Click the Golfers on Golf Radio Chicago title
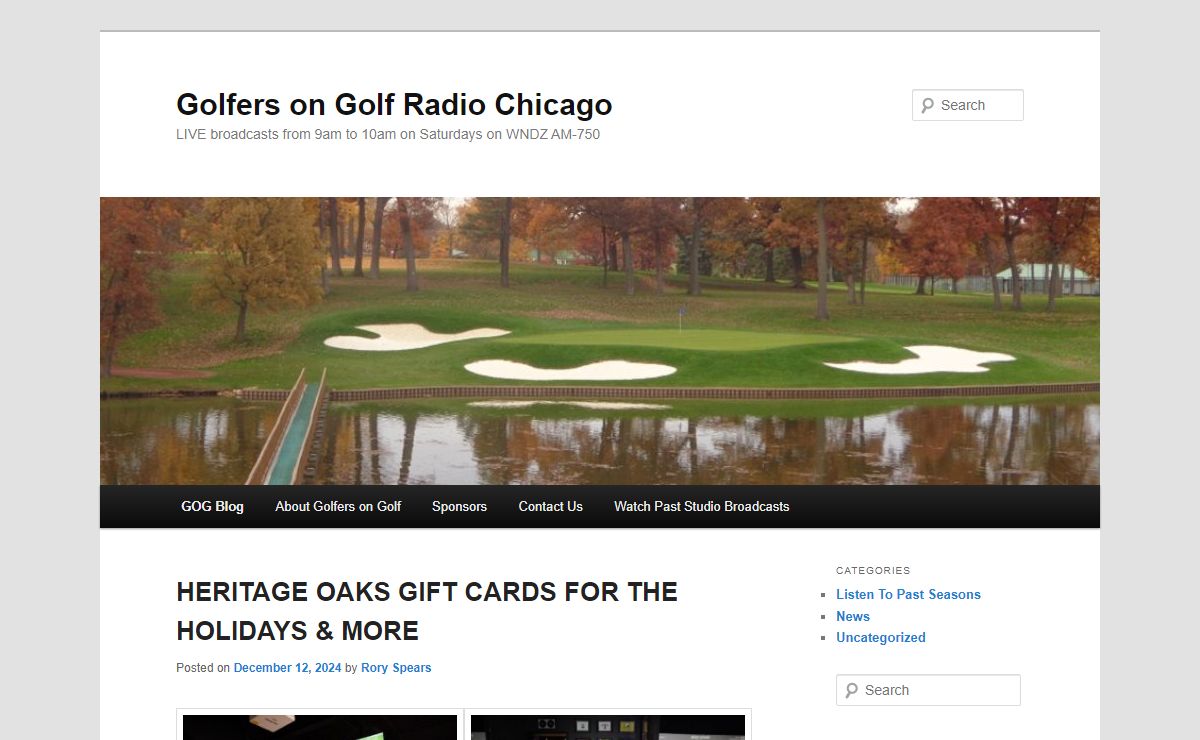 pos(394,104)
